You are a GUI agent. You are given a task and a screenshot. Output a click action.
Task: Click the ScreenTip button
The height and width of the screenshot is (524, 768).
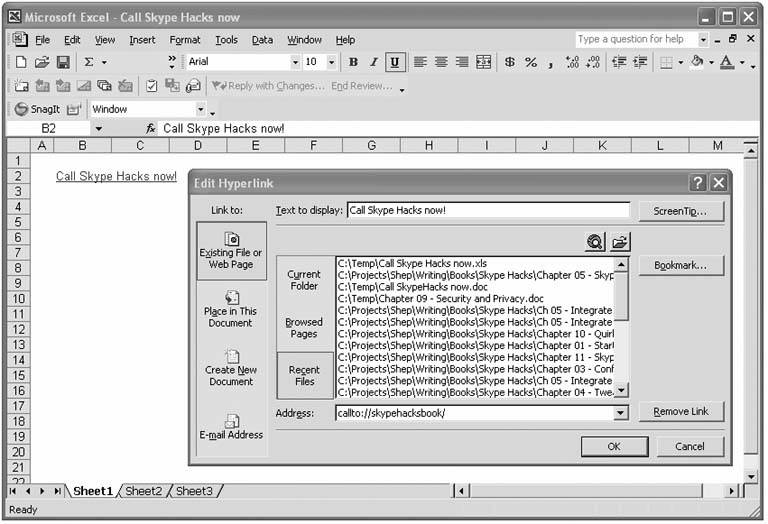tap(680, 211)
